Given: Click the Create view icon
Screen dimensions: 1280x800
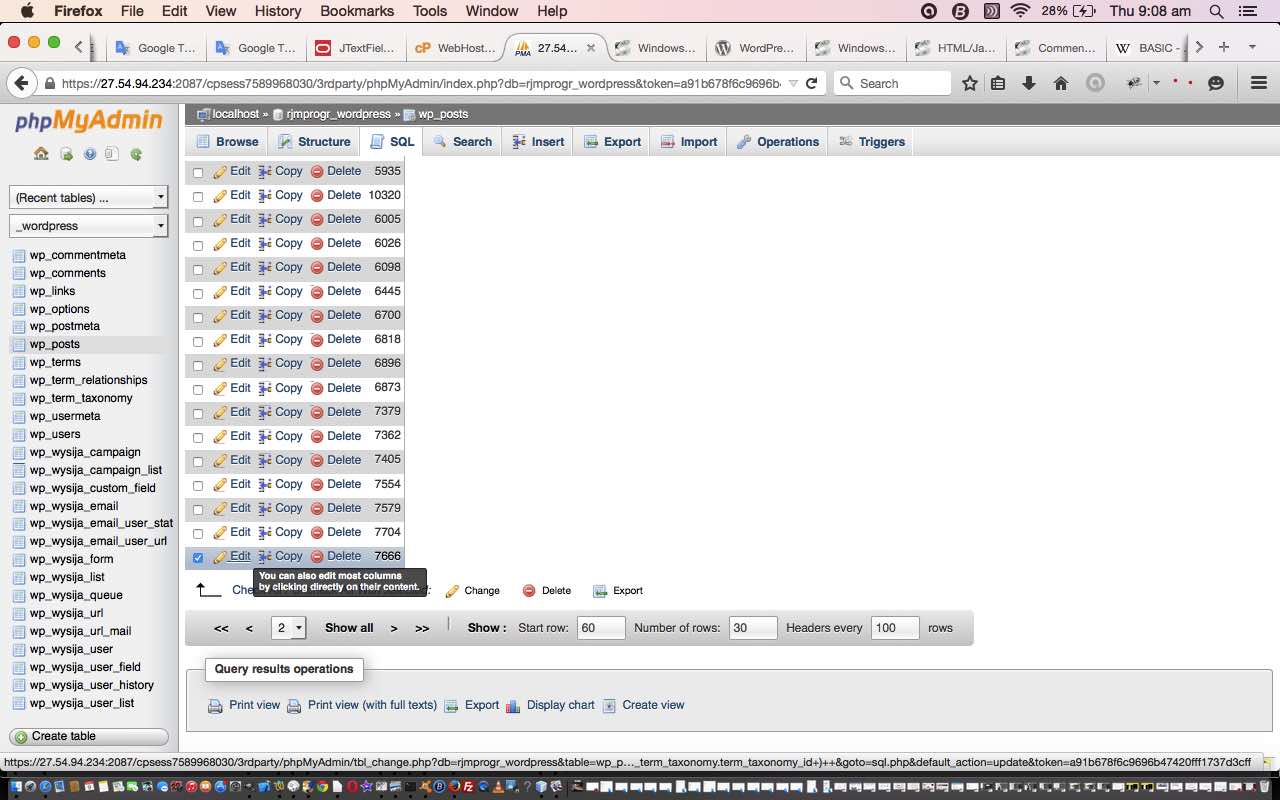Looking at the screenshot, I should (x=609, y=706).
